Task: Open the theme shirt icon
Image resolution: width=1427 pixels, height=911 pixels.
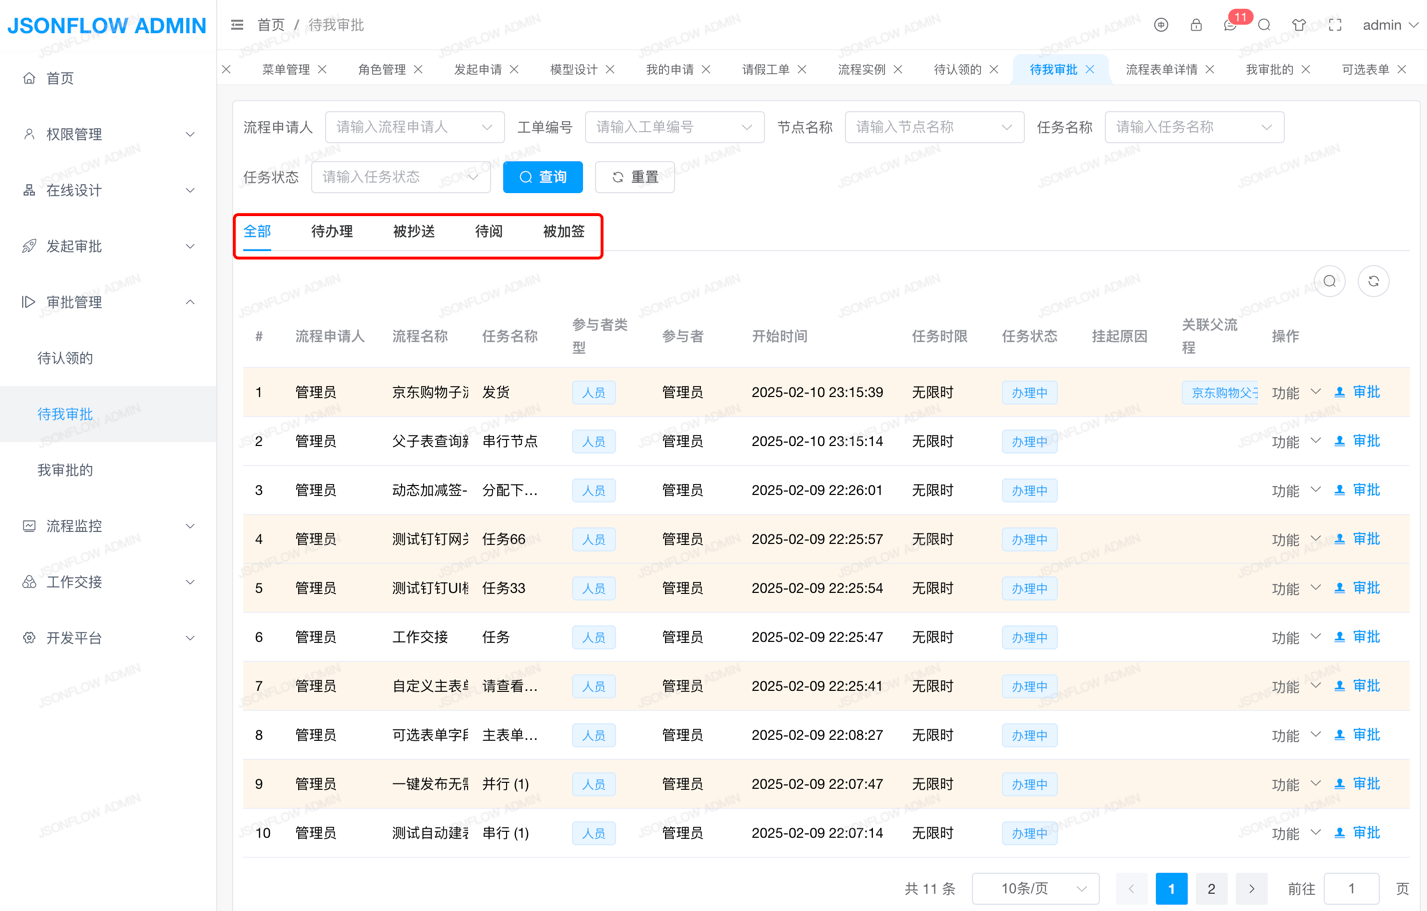Action: coord(1299,25)
